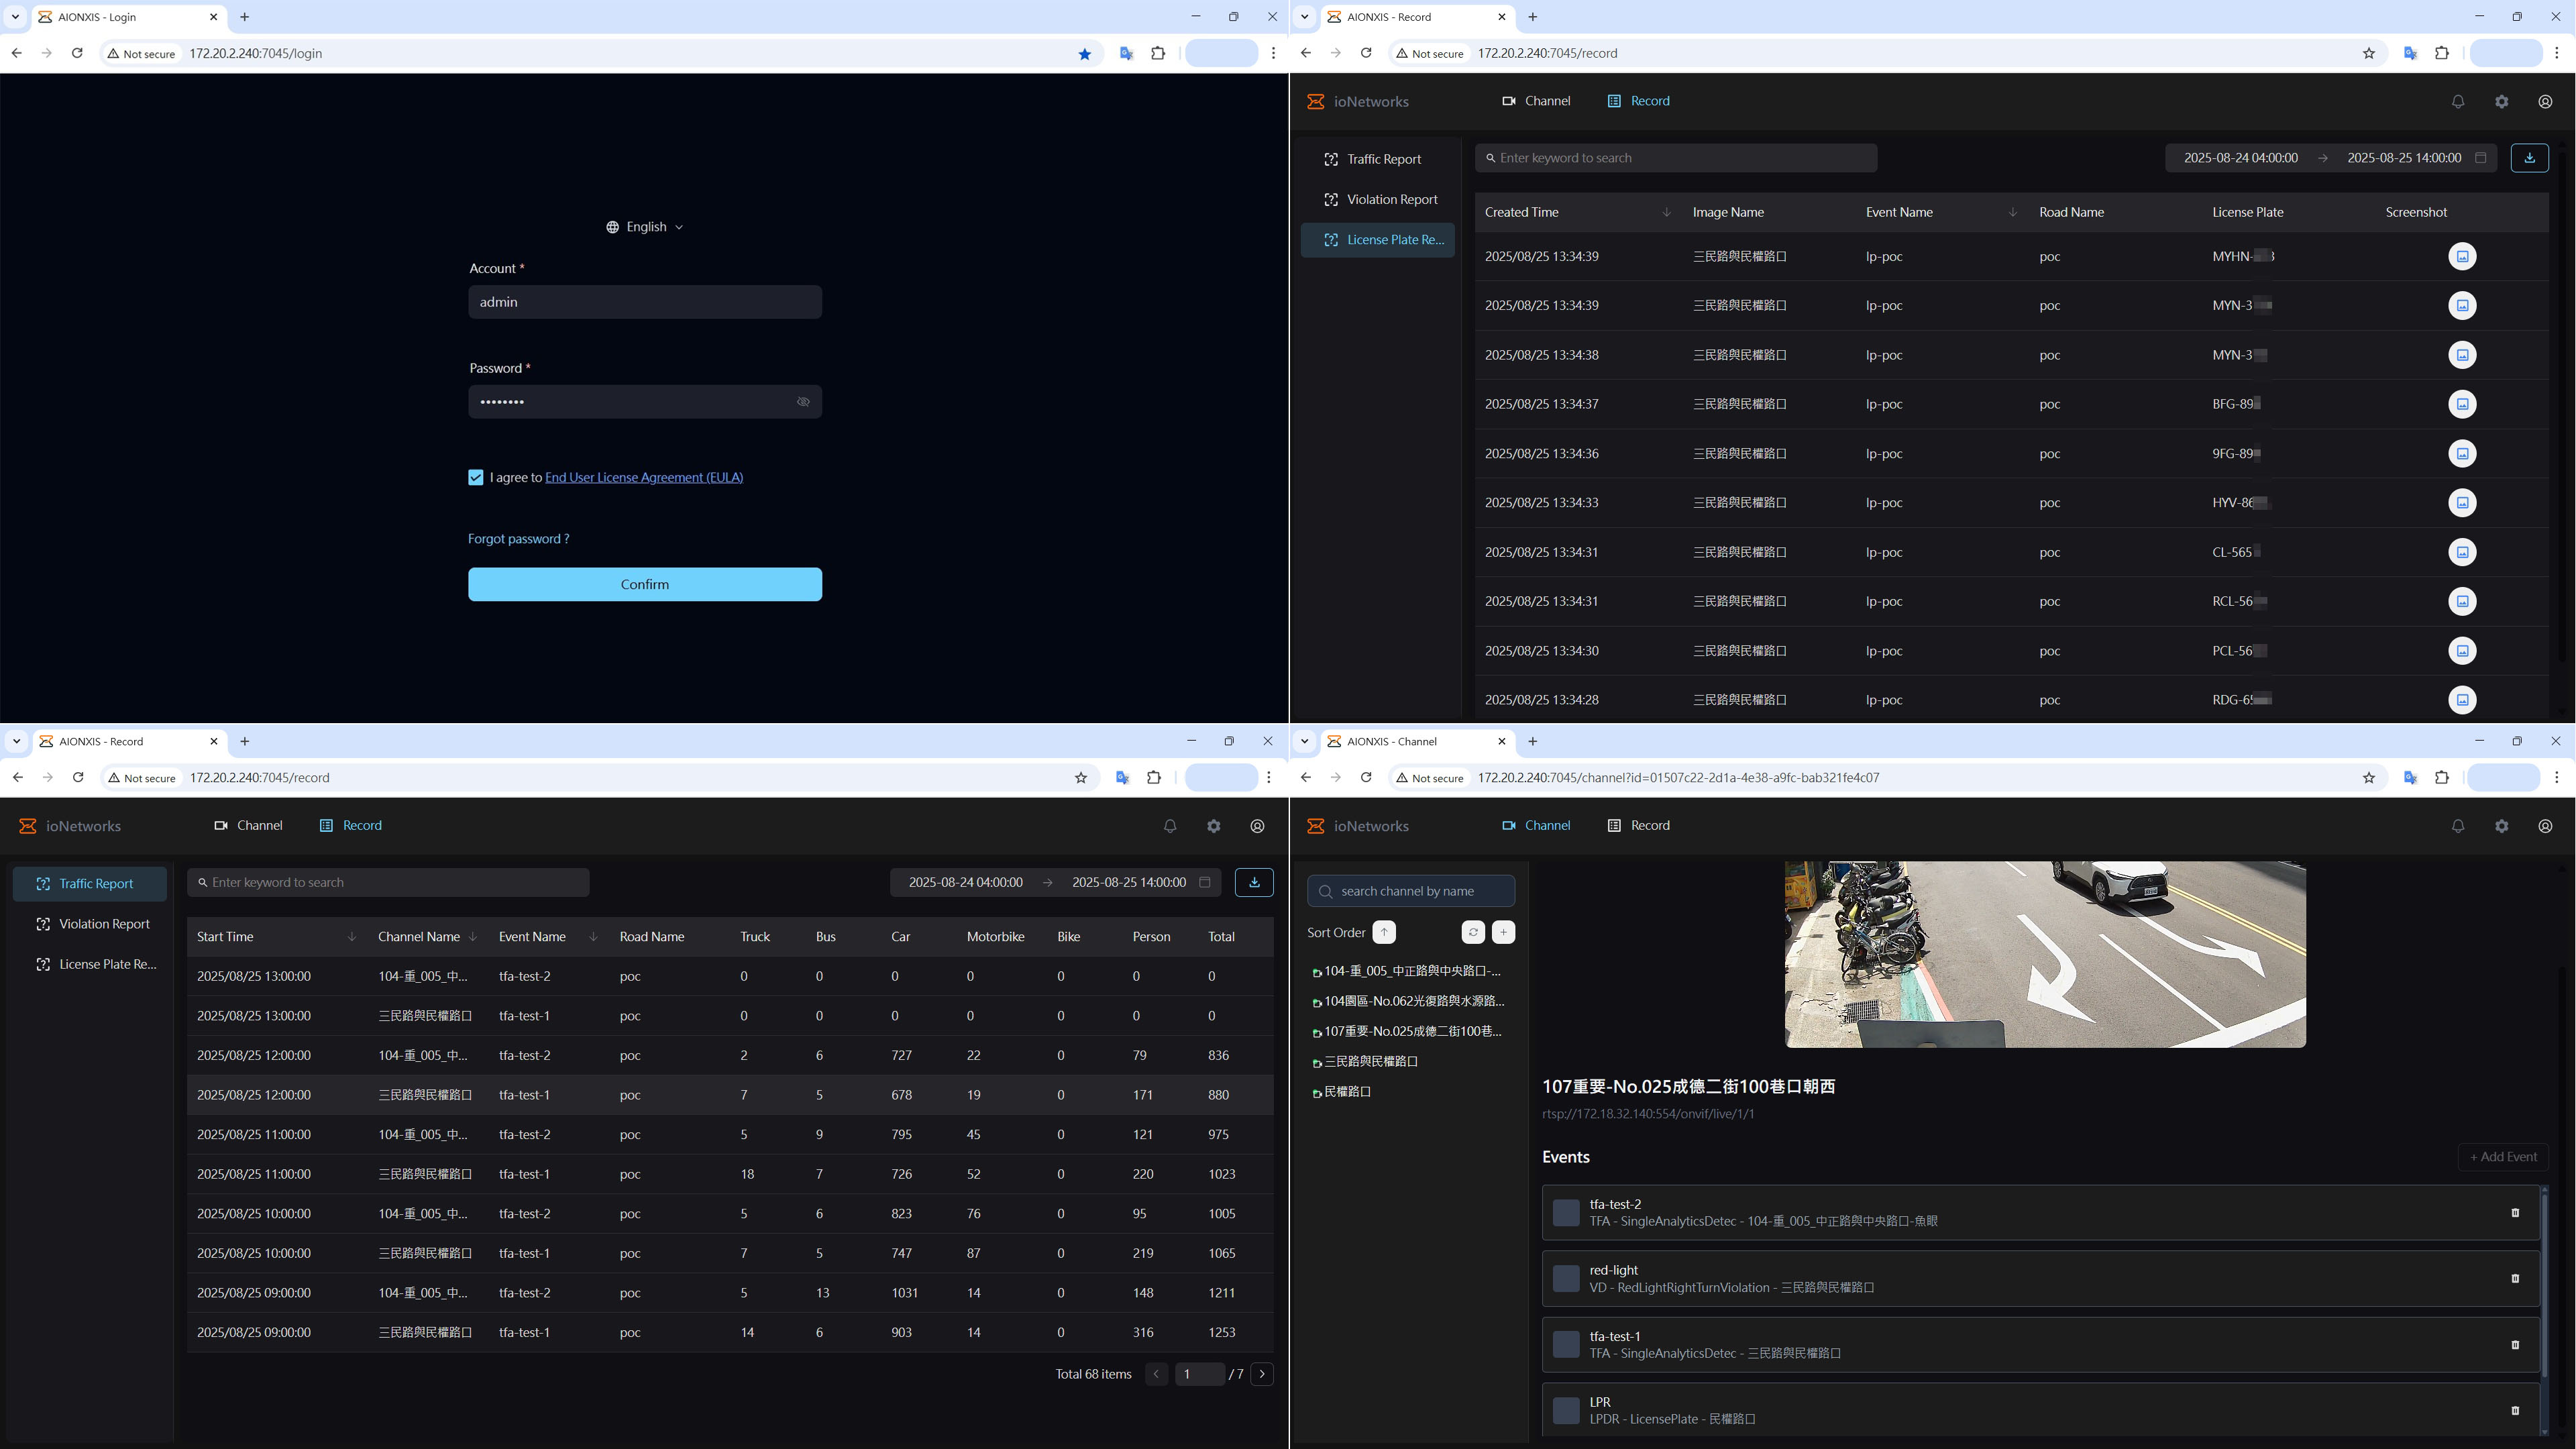Open the English language dropdown
The height and width of the screenshot is (1449, 2576).
coord(645,227)
